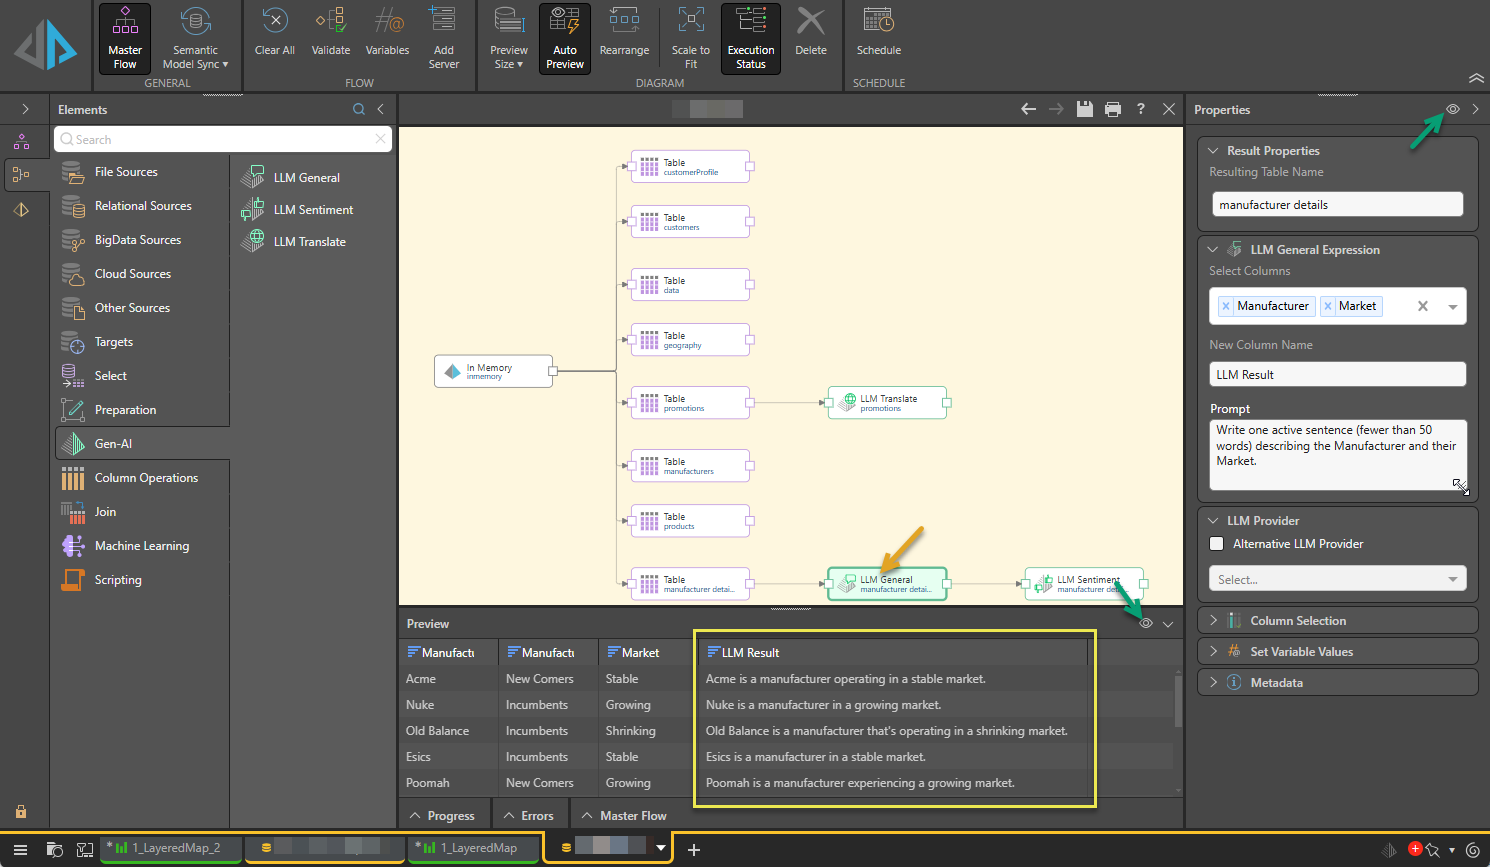This screenshot has width=1490, height=867.
Task: Open the Column Operations category
Action: (146, 478)
